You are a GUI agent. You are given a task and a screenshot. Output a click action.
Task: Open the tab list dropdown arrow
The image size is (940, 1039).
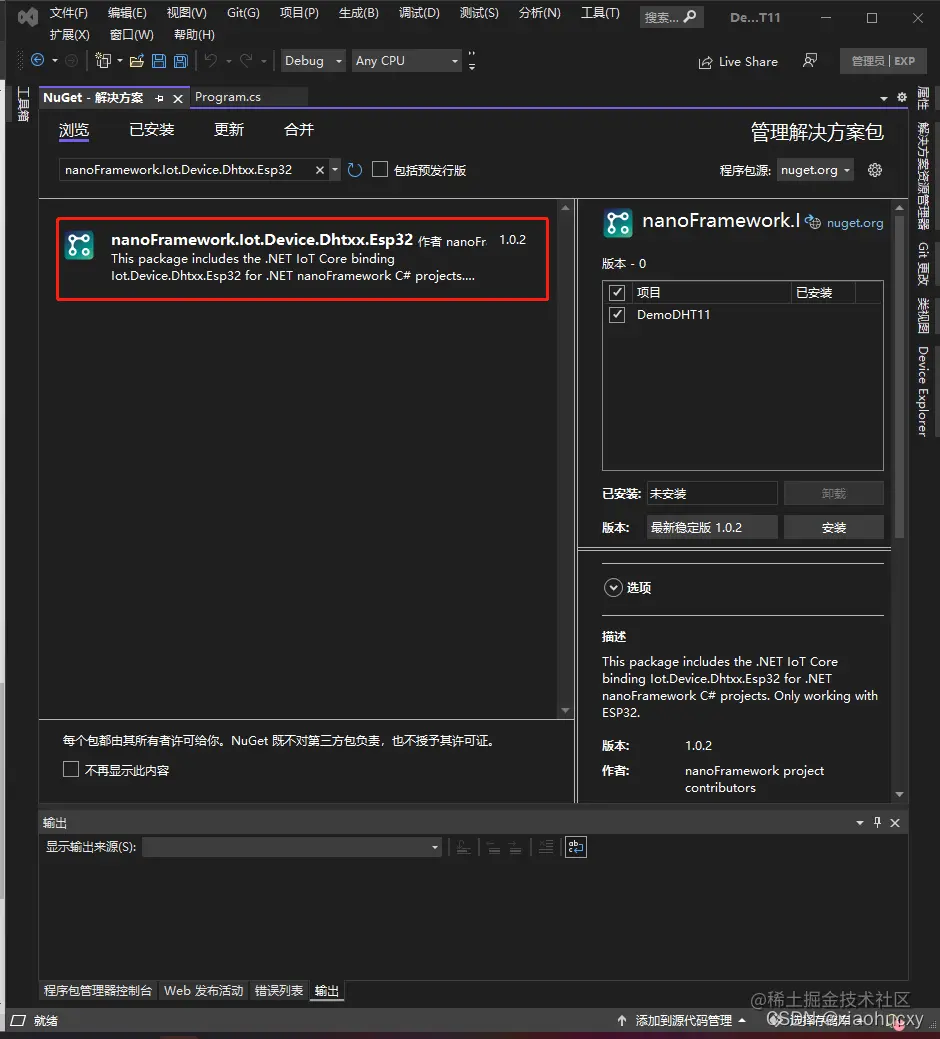(884, 98)
